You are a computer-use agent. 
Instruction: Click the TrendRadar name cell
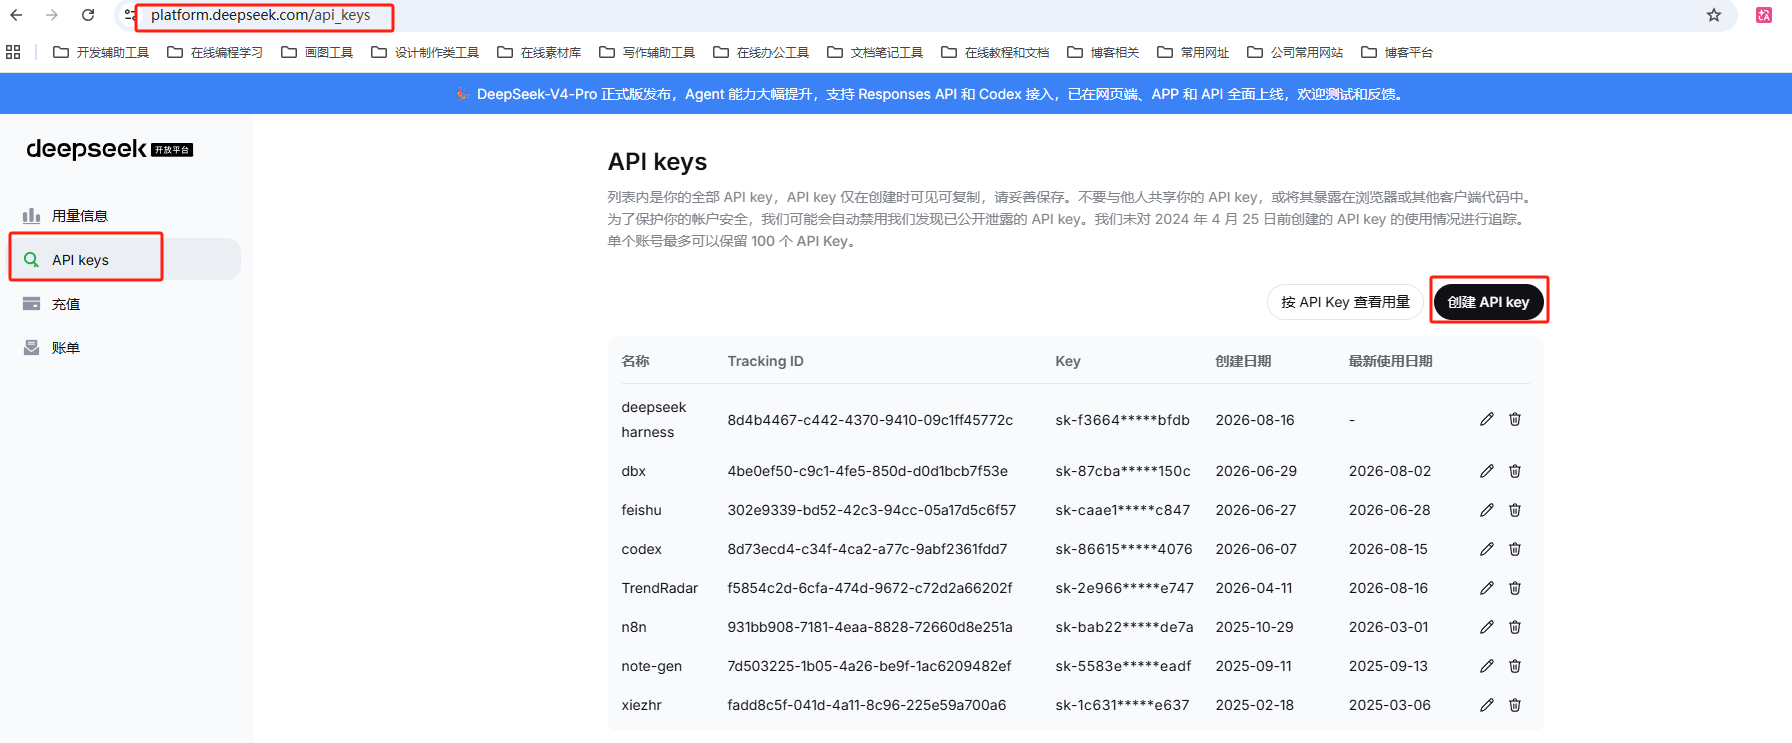(x=660, y=588)
